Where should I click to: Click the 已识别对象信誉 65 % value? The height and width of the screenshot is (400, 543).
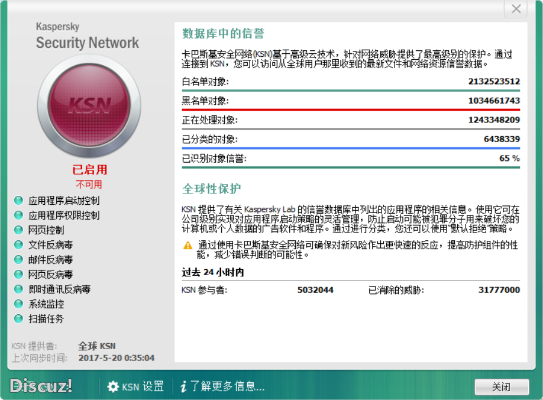[509, 158]
